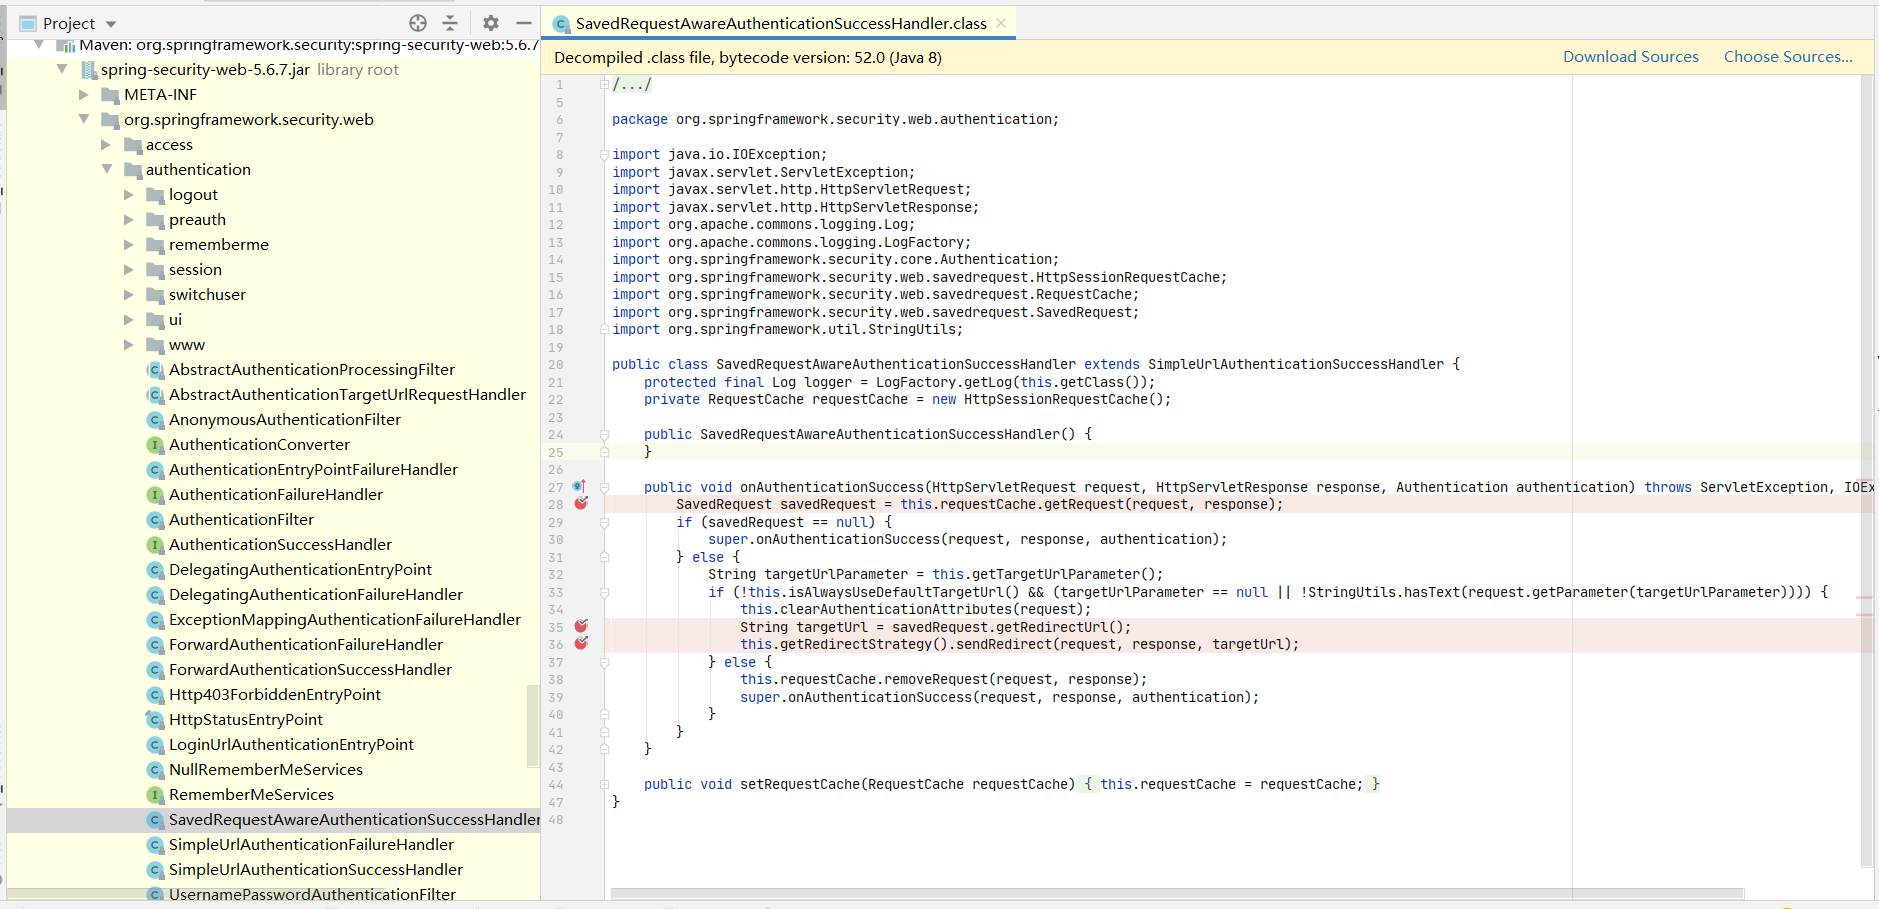This screenshot has width=1879, height=909.
Task: Click the Collapse All icon in Project panel
Action: (x=450, y=23)
